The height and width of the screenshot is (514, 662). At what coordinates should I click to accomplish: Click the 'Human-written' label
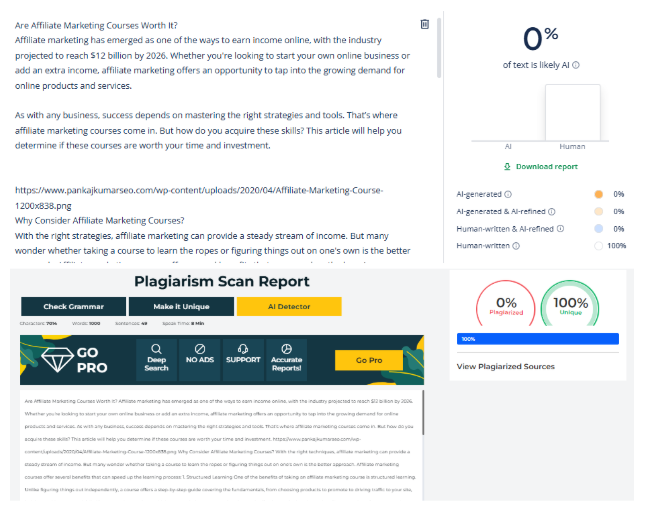[483, 246]
